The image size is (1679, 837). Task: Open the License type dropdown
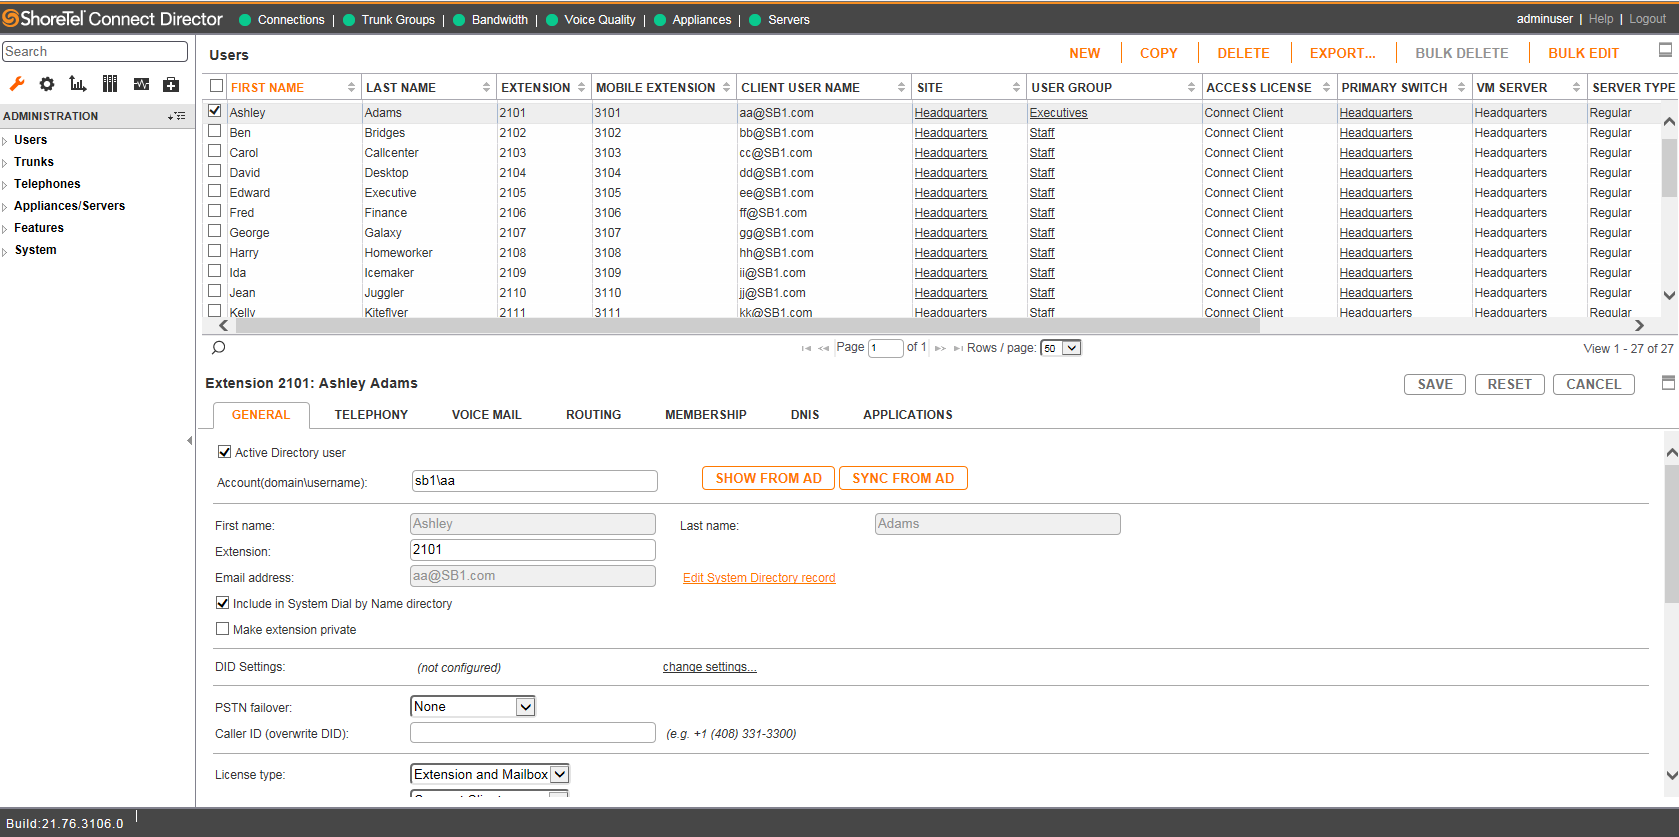click(490, 774)
